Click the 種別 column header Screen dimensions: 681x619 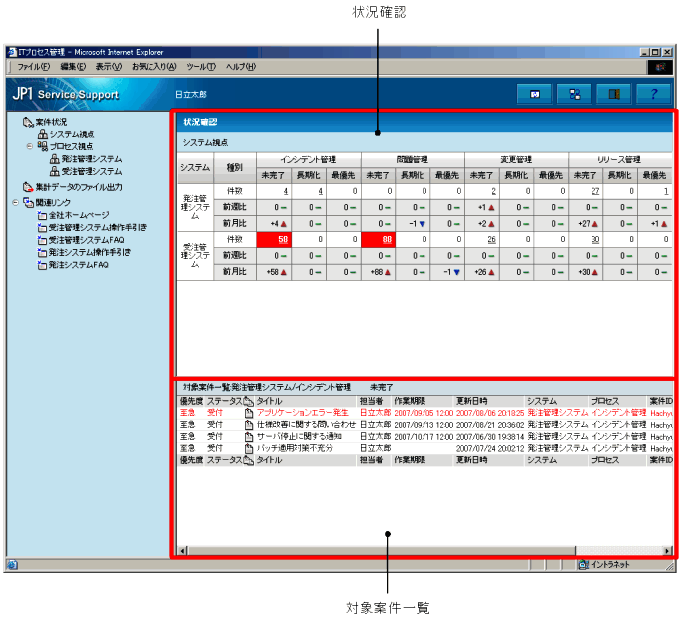pyautogui.click(x=235, y=168)
